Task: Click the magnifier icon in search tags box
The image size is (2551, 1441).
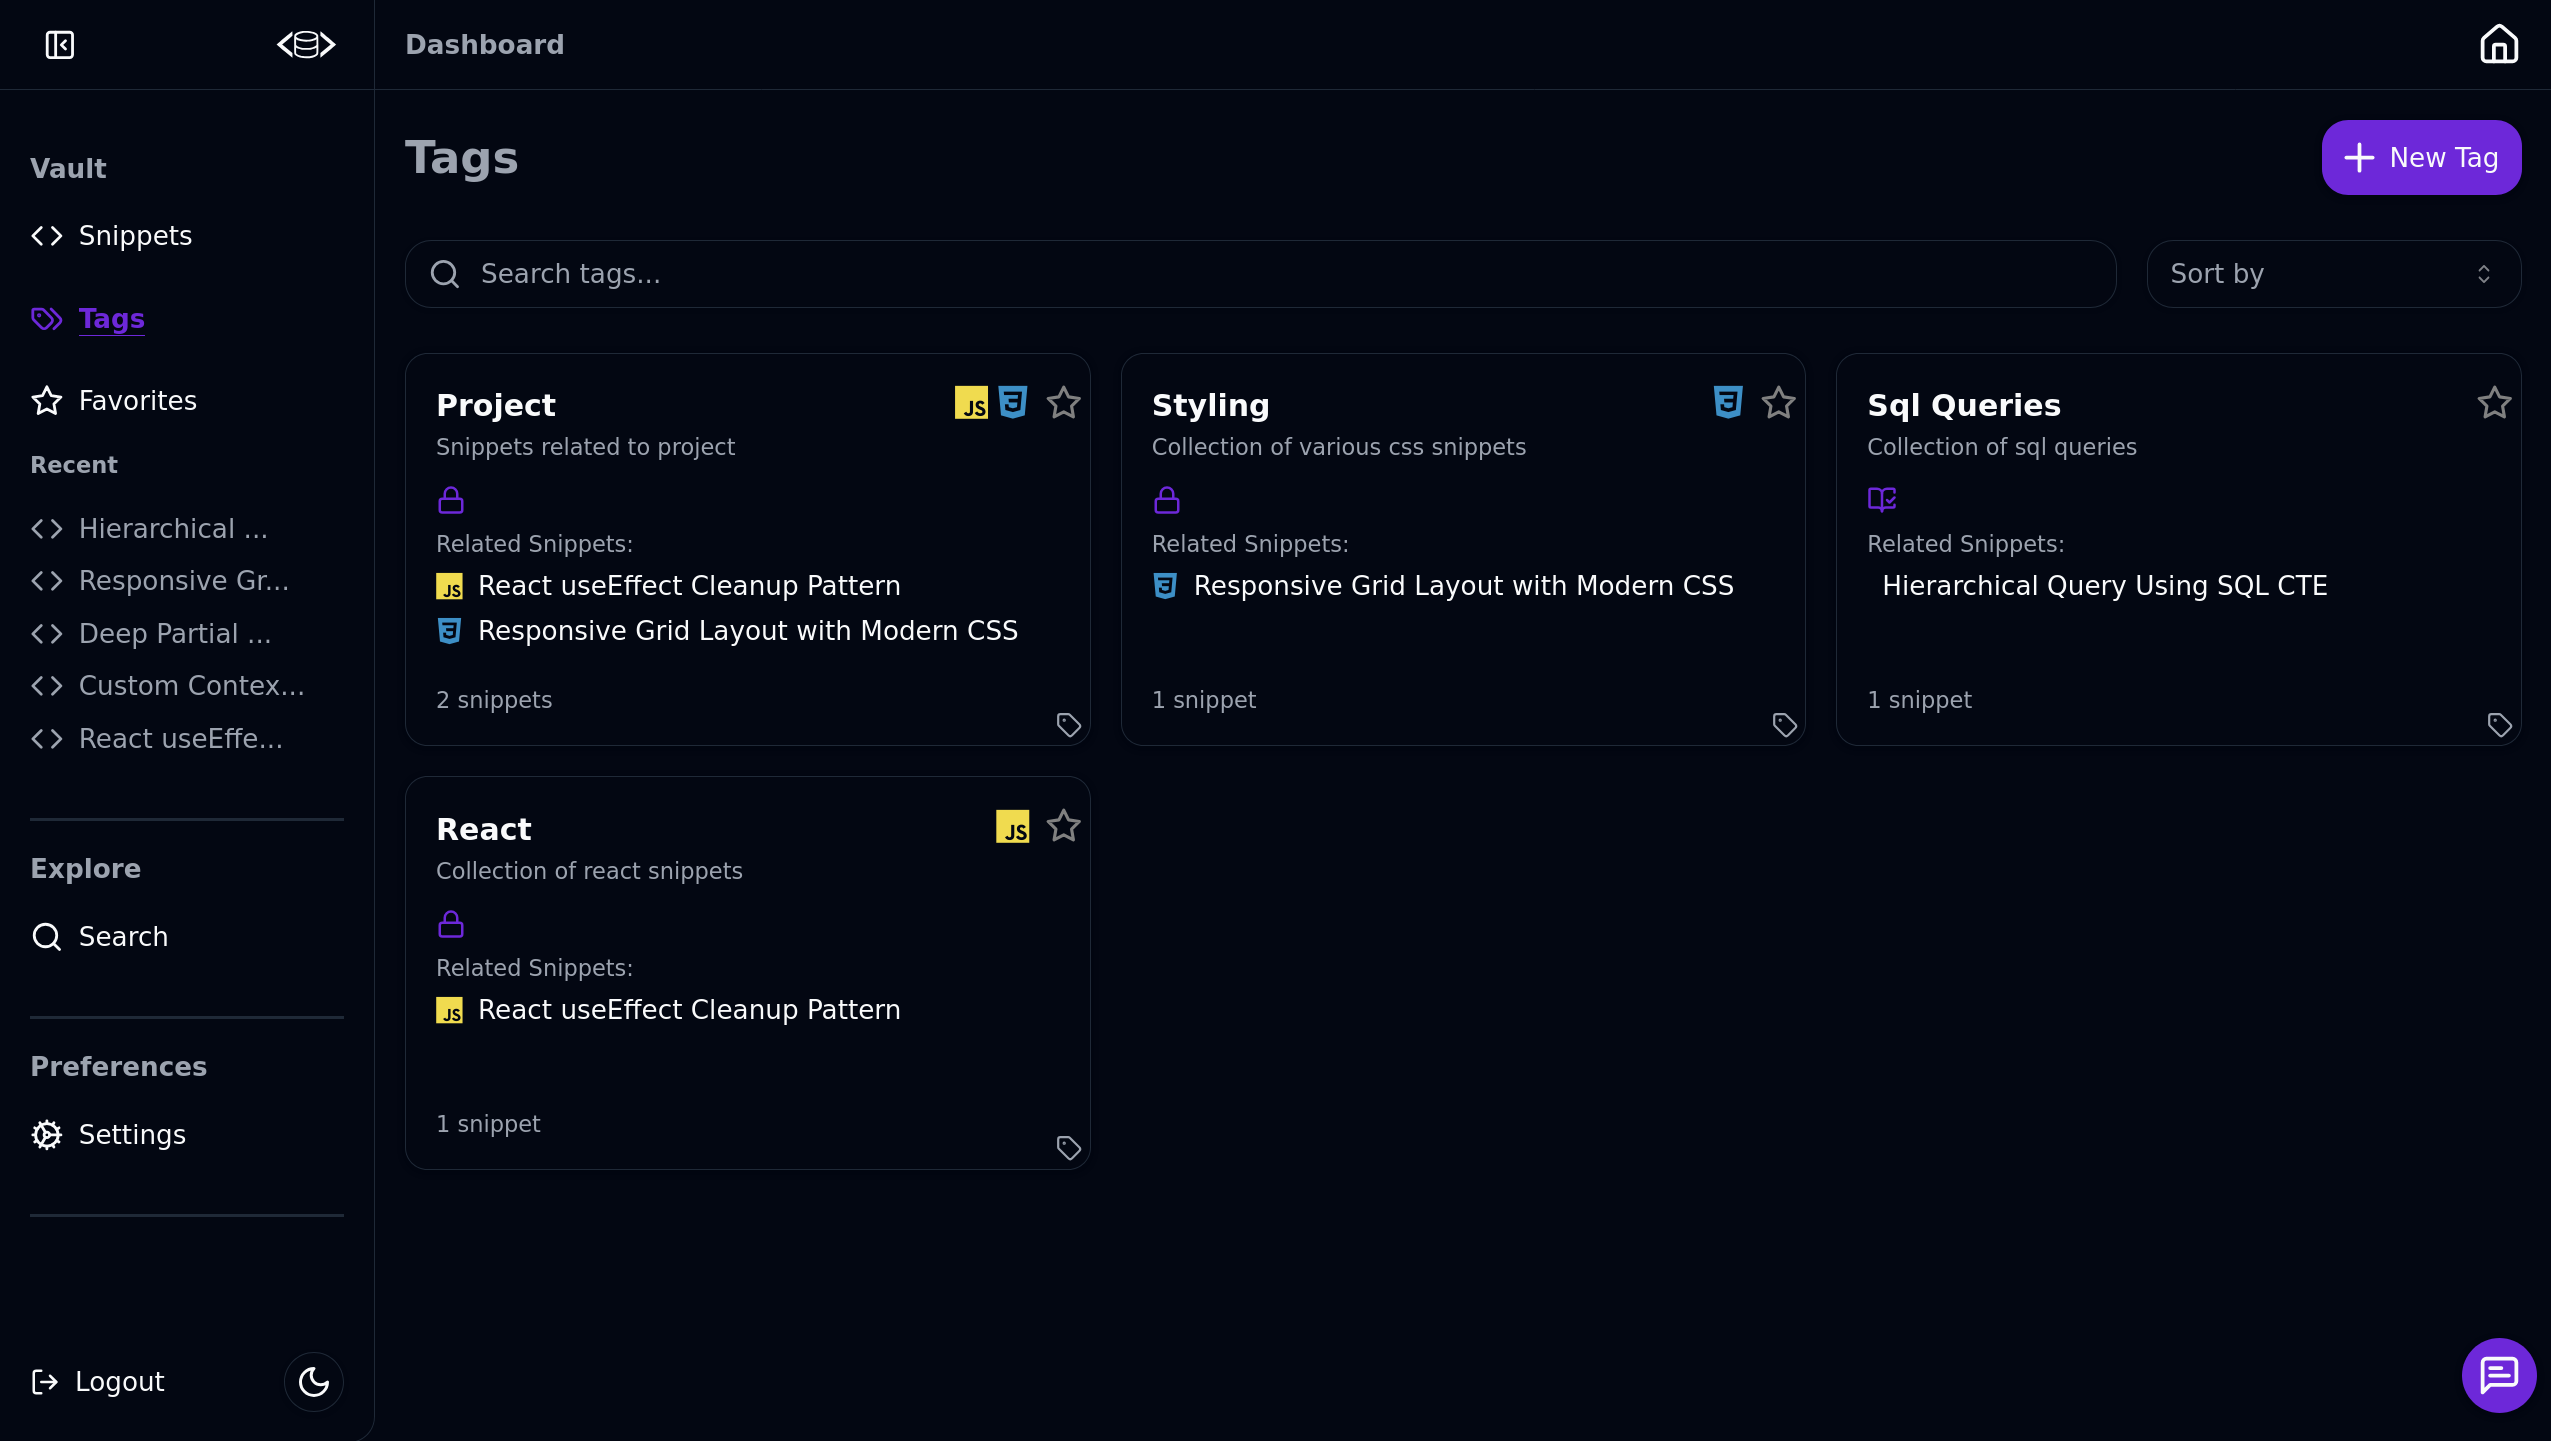Action: [x=445, y=274]
